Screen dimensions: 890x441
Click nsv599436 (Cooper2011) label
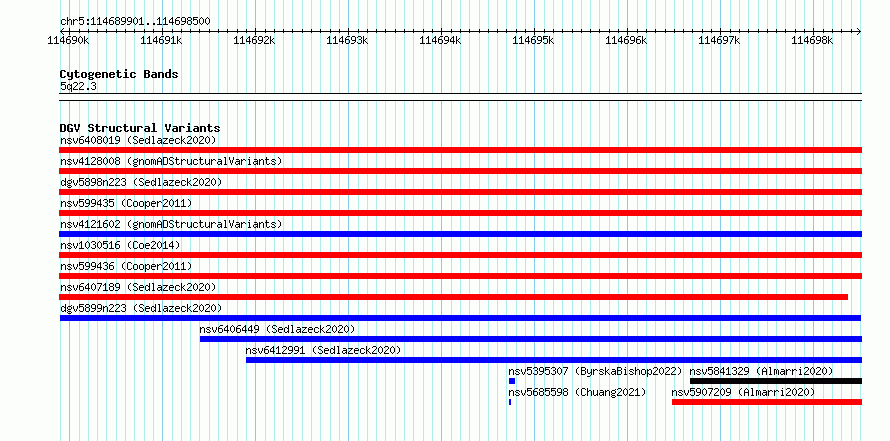126,266
